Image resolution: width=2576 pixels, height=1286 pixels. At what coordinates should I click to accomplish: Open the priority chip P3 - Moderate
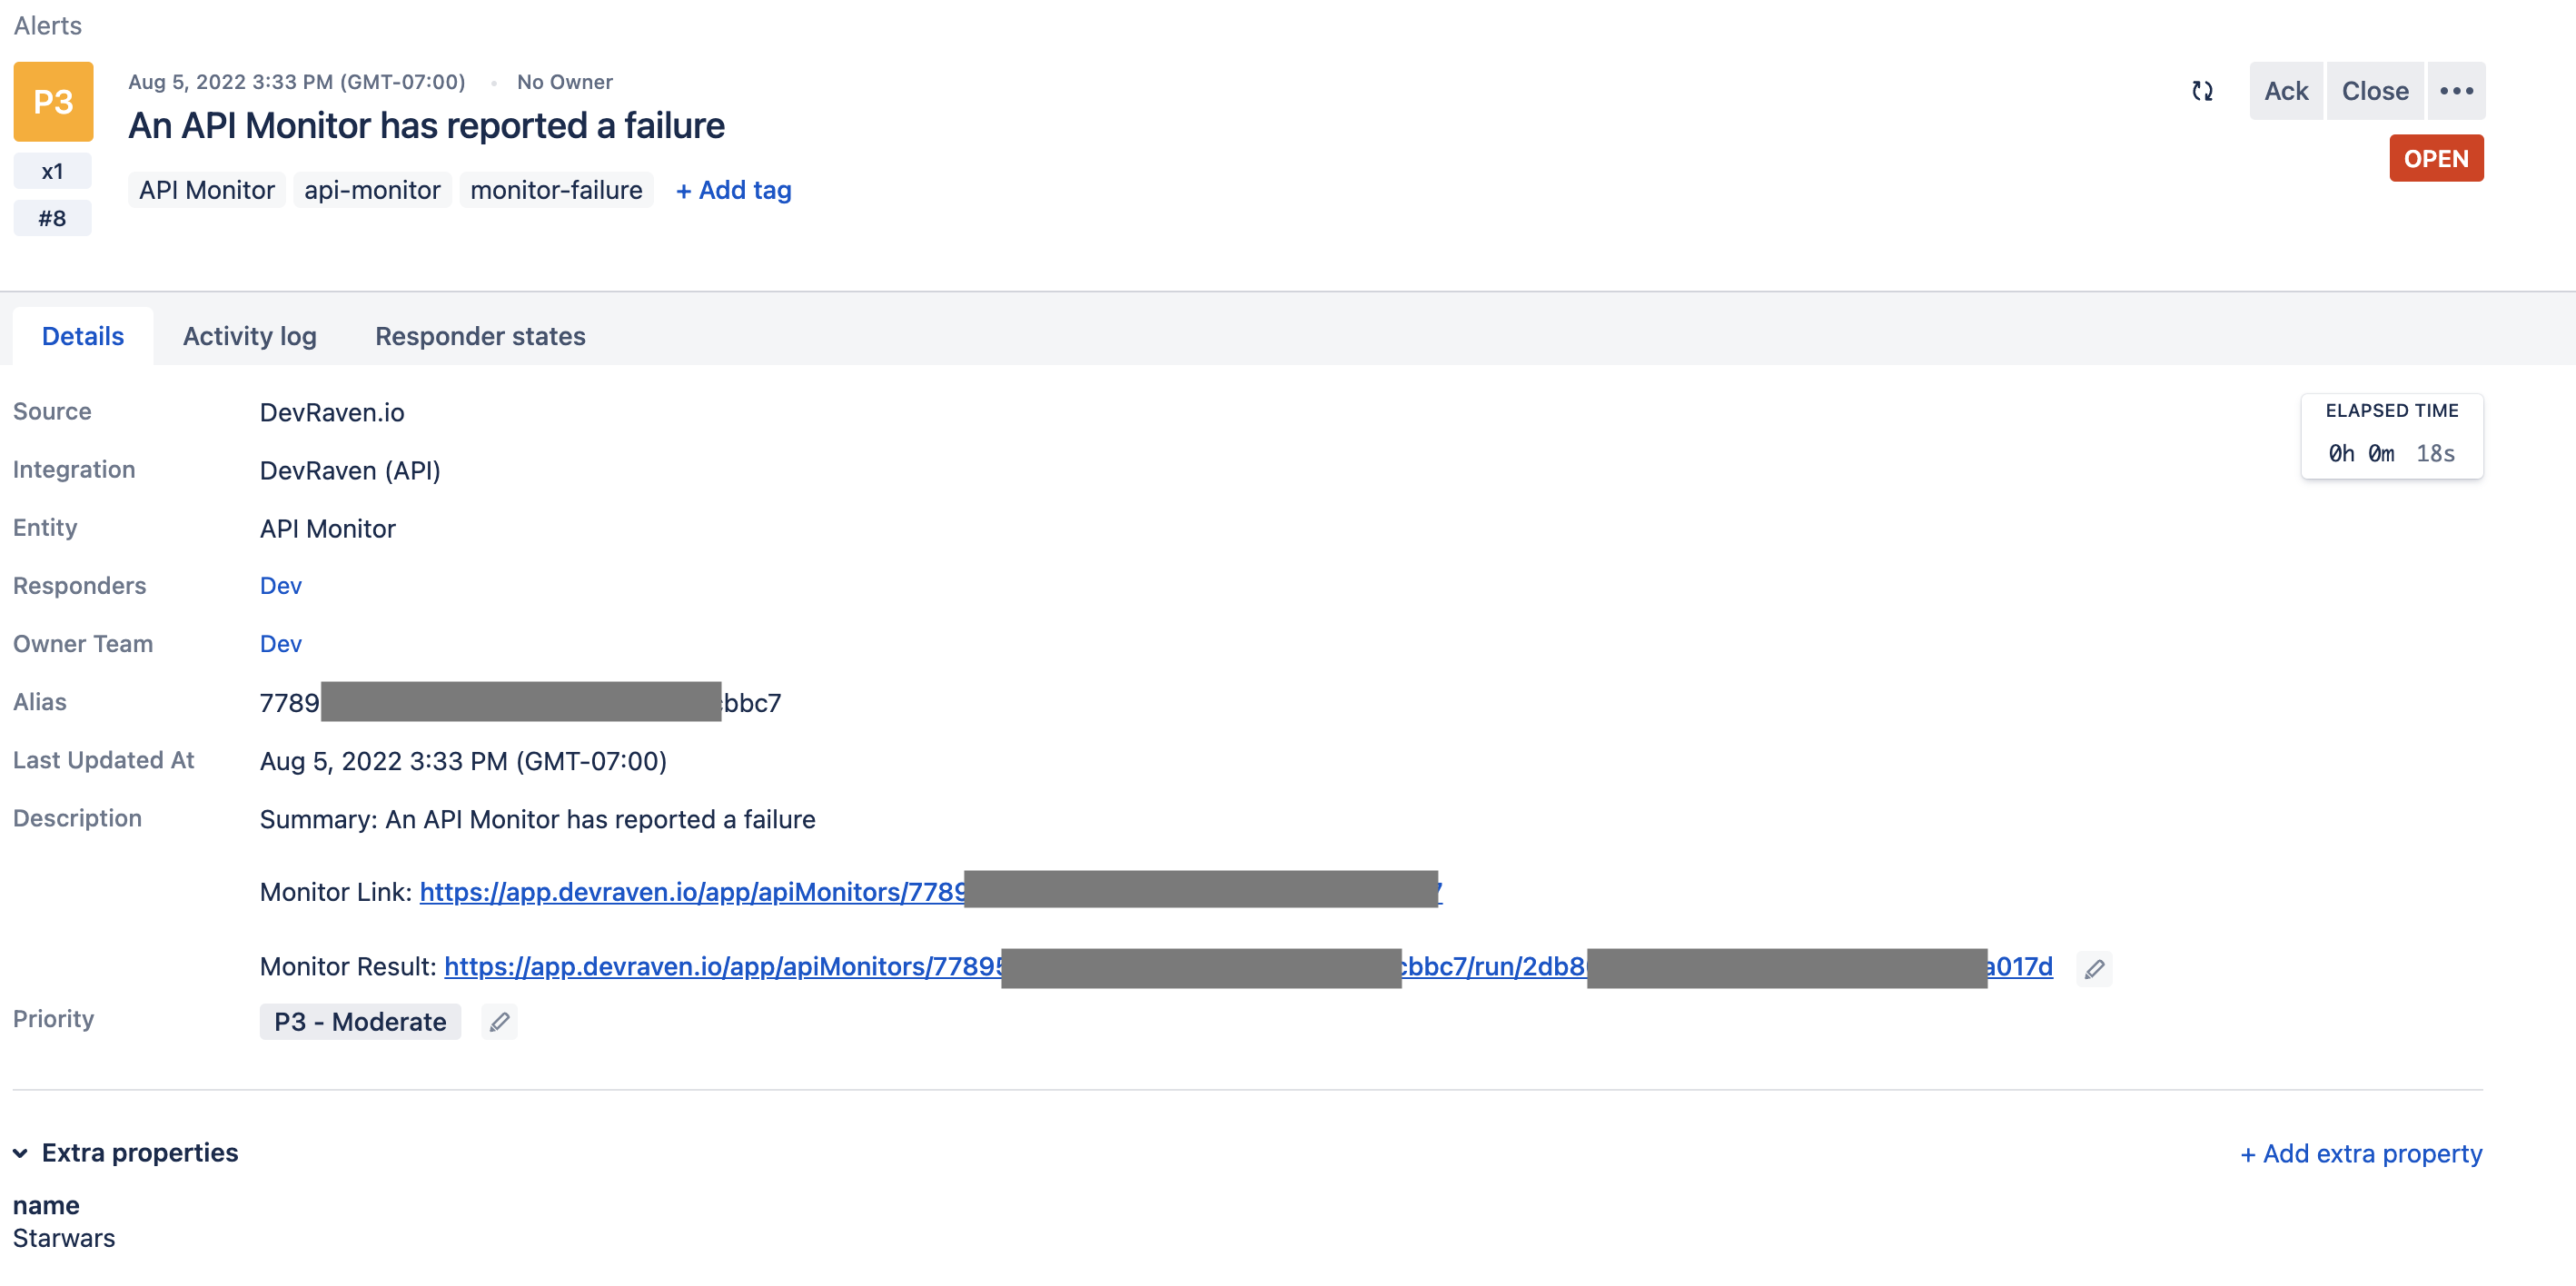tap(360, 1021)
